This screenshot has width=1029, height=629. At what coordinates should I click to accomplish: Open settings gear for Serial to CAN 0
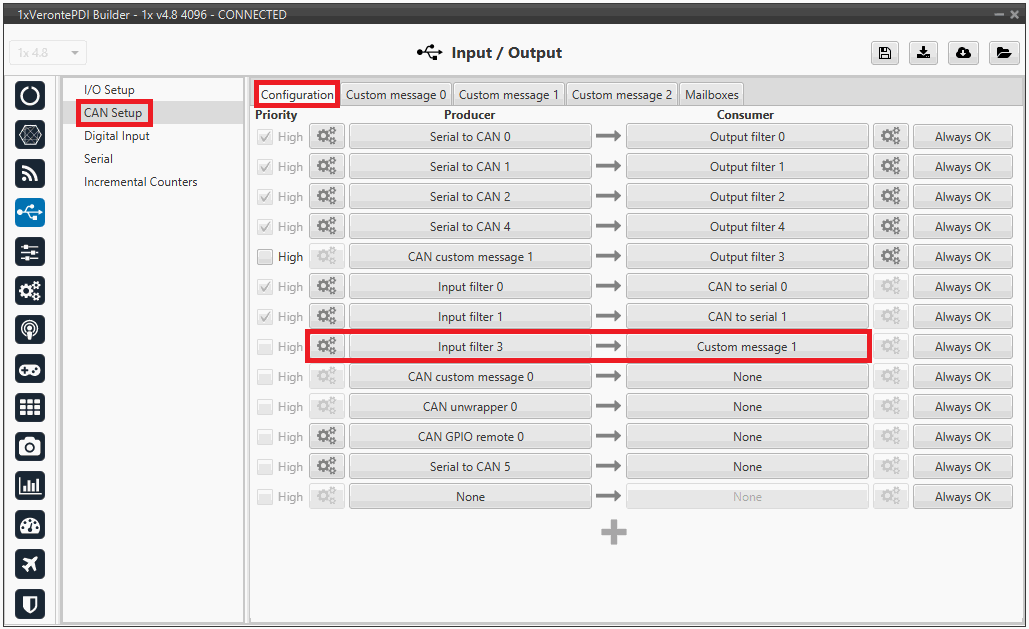pos(327,137)
